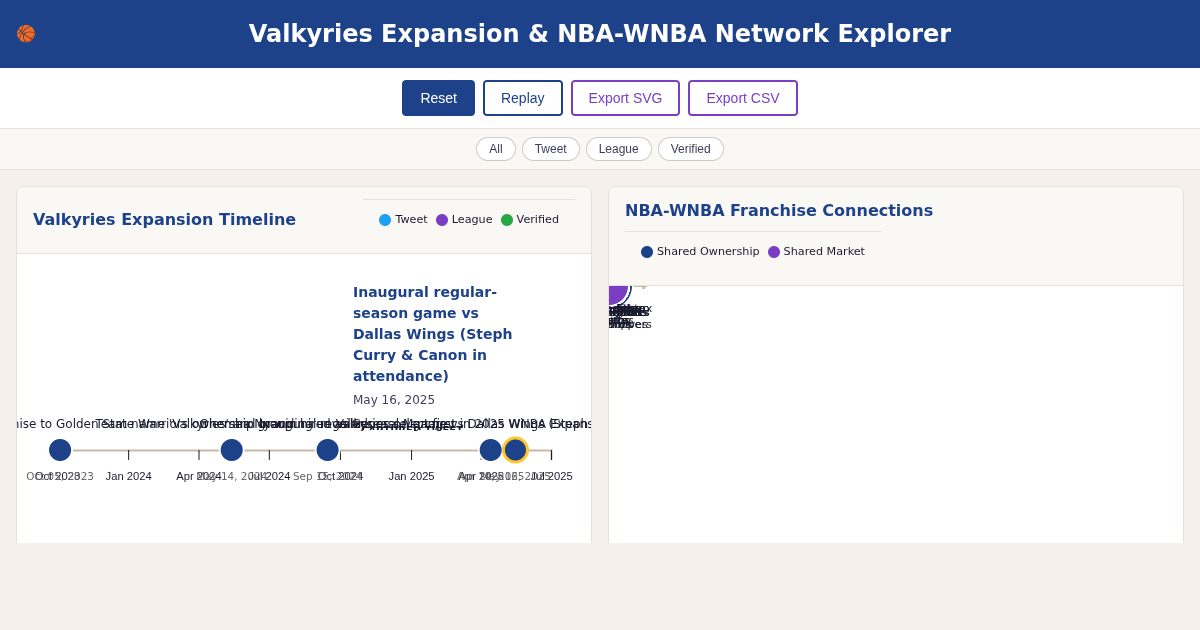
Task: Filter events by Verified chip
Action: click(691, 149)
